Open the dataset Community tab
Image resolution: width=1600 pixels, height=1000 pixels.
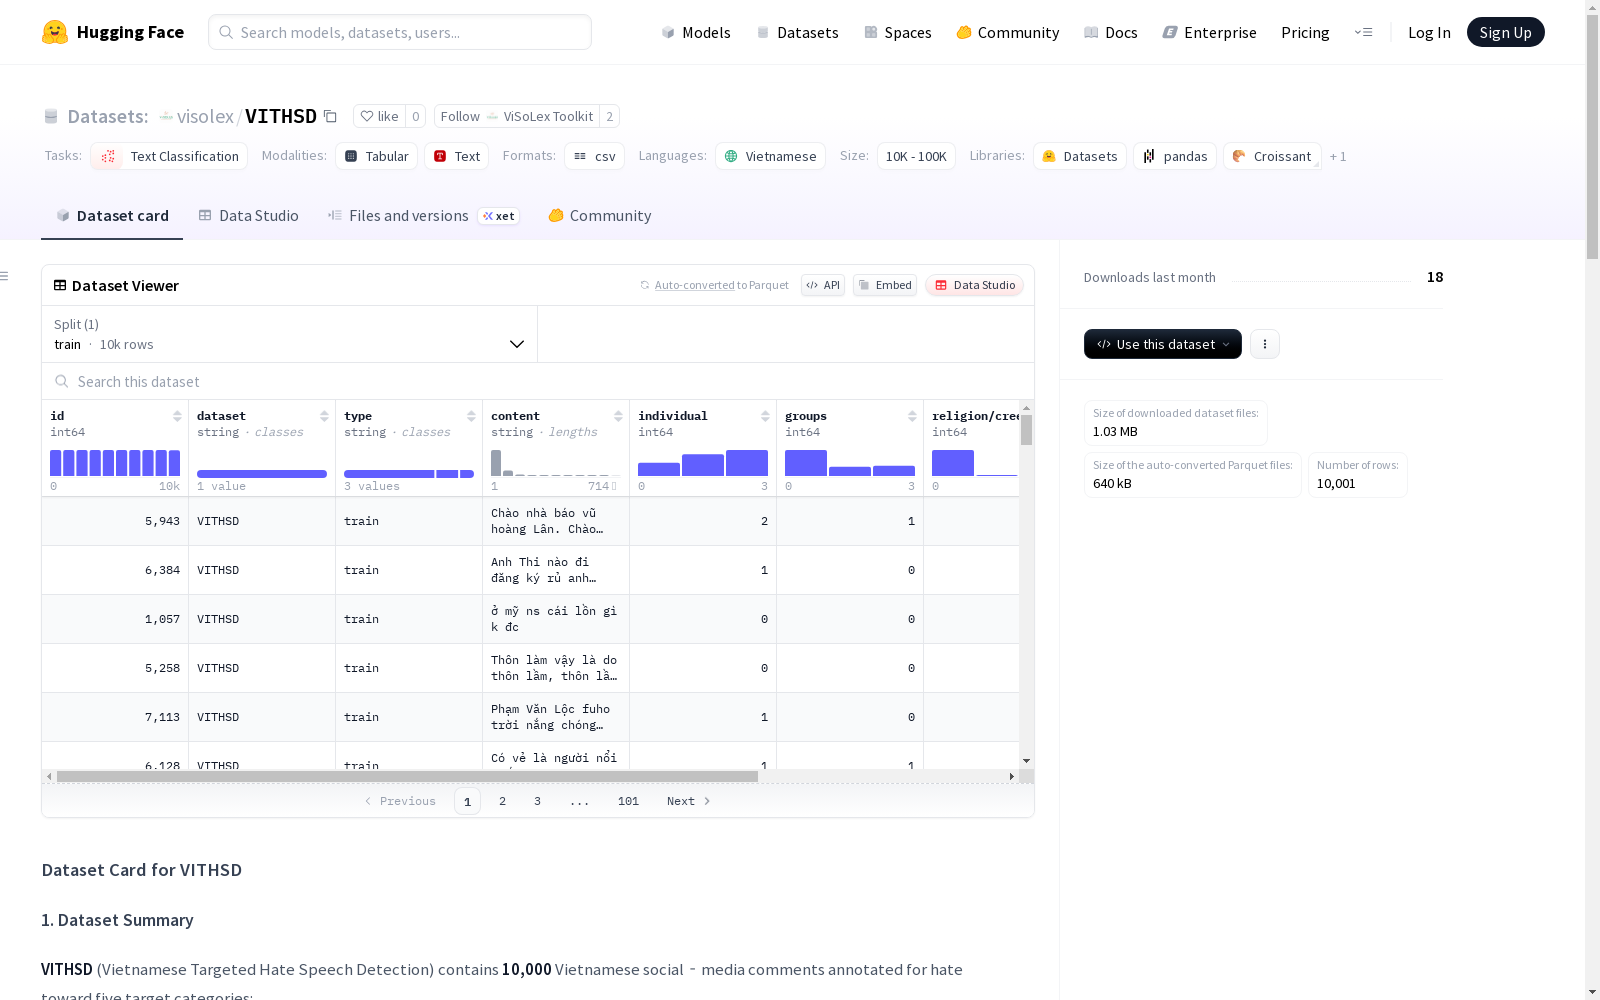click(600, 216)
